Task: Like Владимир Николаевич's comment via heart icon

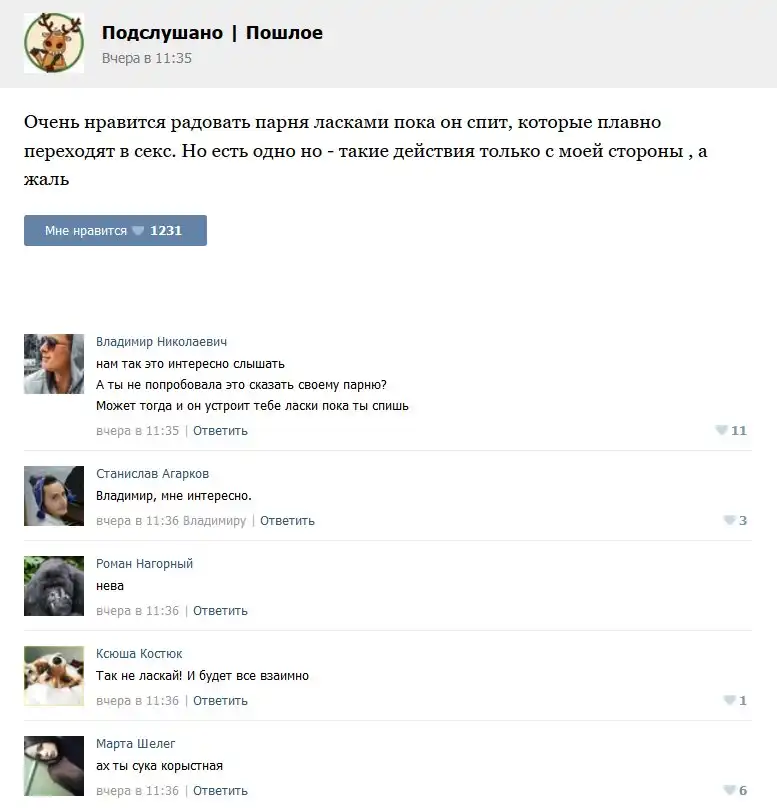Action: coord(721,430)
